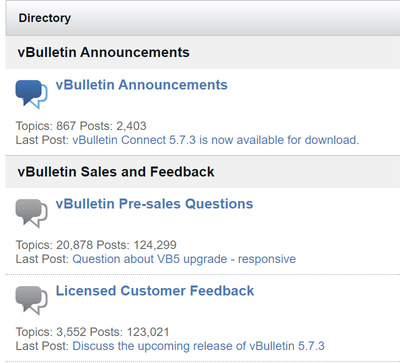Click the gray Pre-sales Questions forum icon

31,213
